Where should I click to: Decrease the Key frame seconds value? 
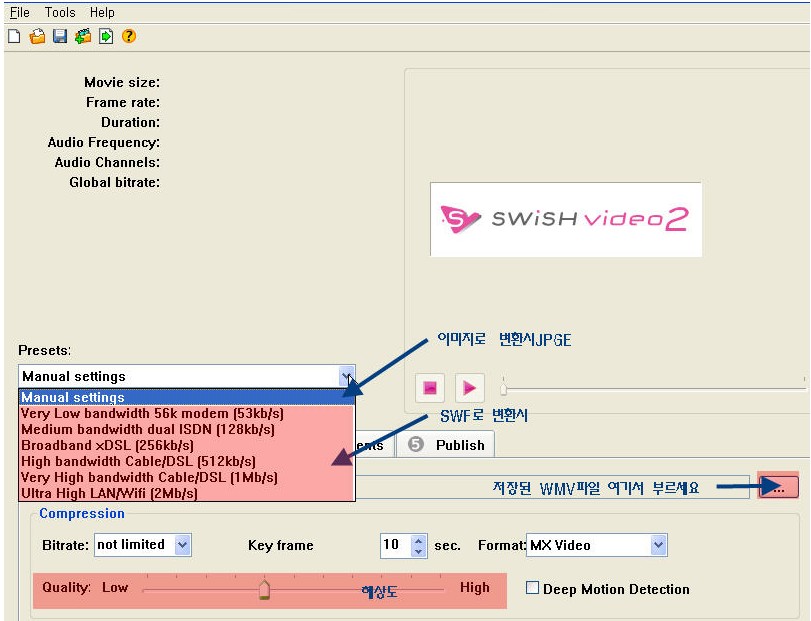pos(418,551)
